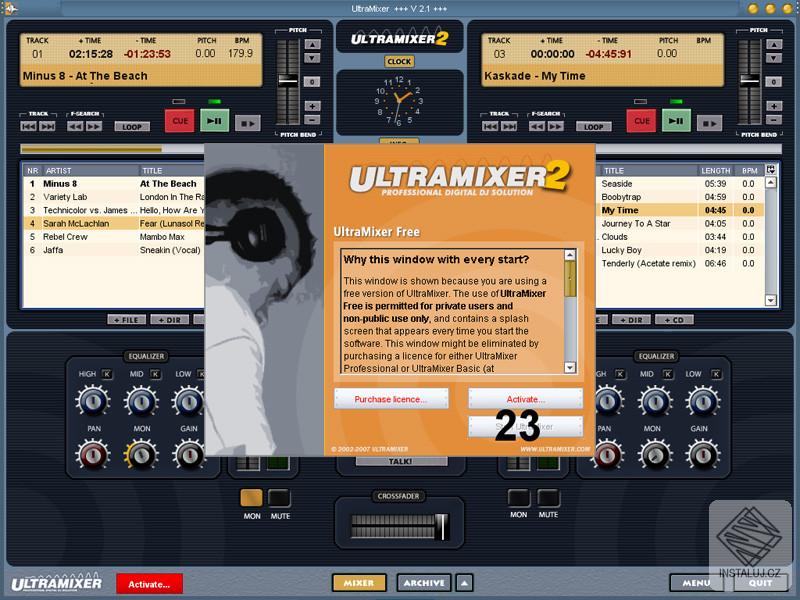Click the left deck HIGH equalizer knob
Image resolution: width=800 pixels, height=600 pixels.
click(x=93, y=401)
